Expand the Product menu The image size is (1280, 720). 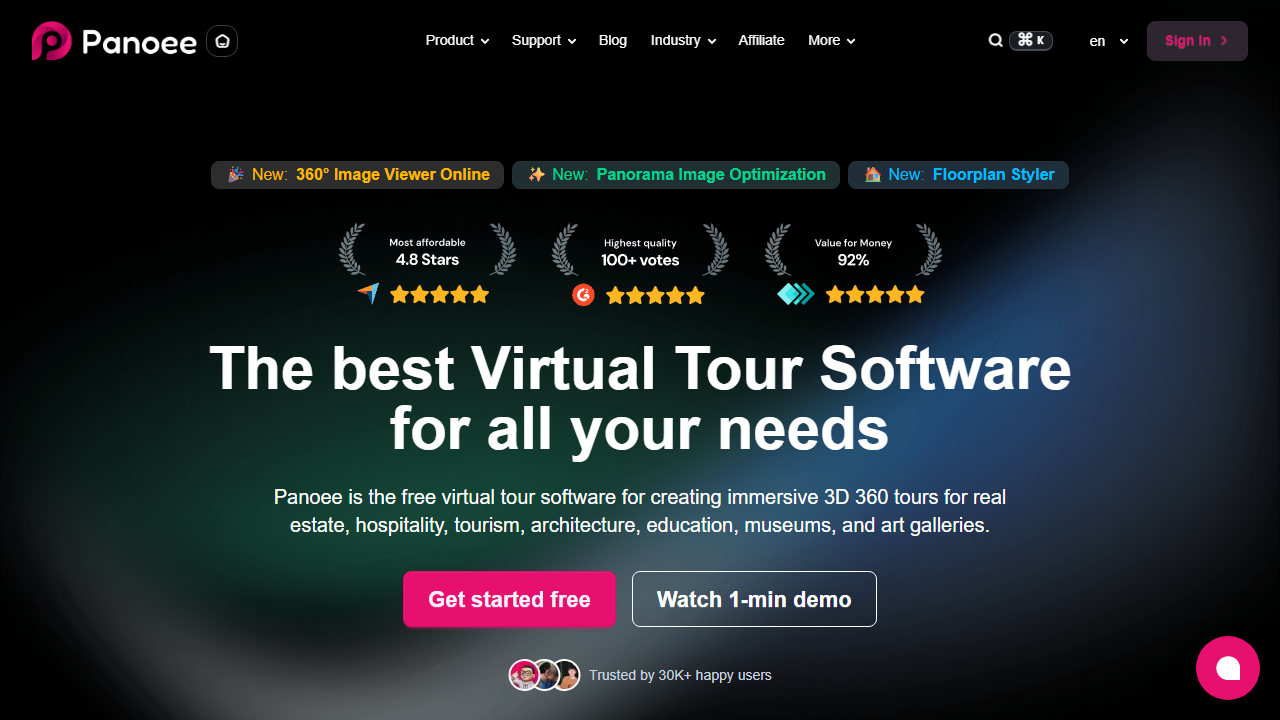point(457,41)
